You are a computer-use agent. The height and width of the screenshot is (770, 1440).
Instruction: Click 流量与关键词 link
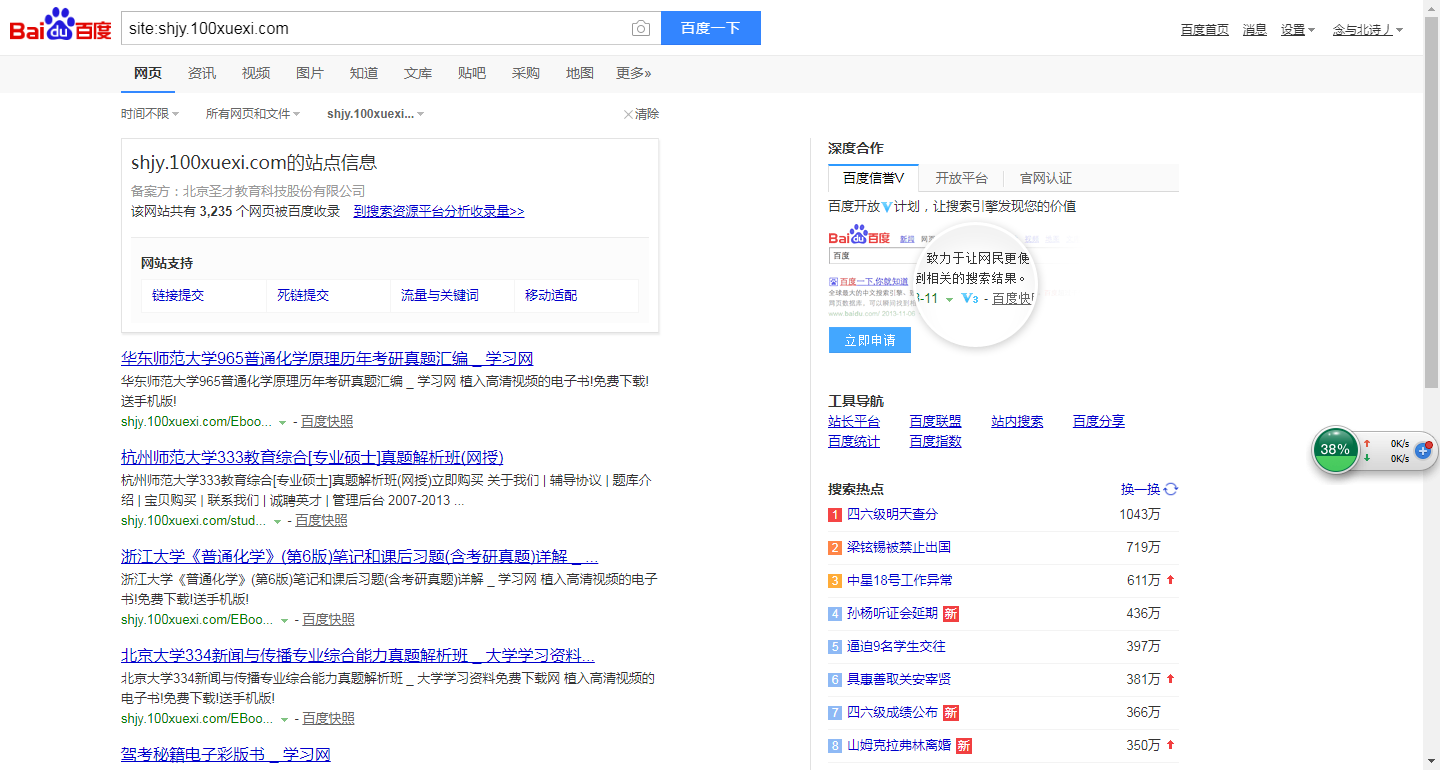[x=440, y=296]
